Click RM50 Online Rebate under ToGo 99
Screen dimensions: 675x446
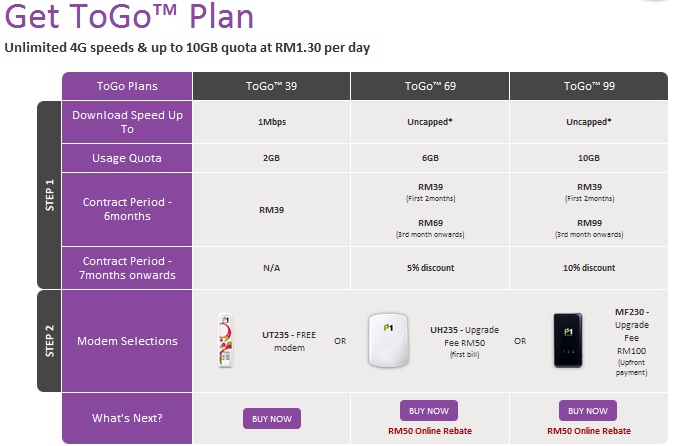588,431
